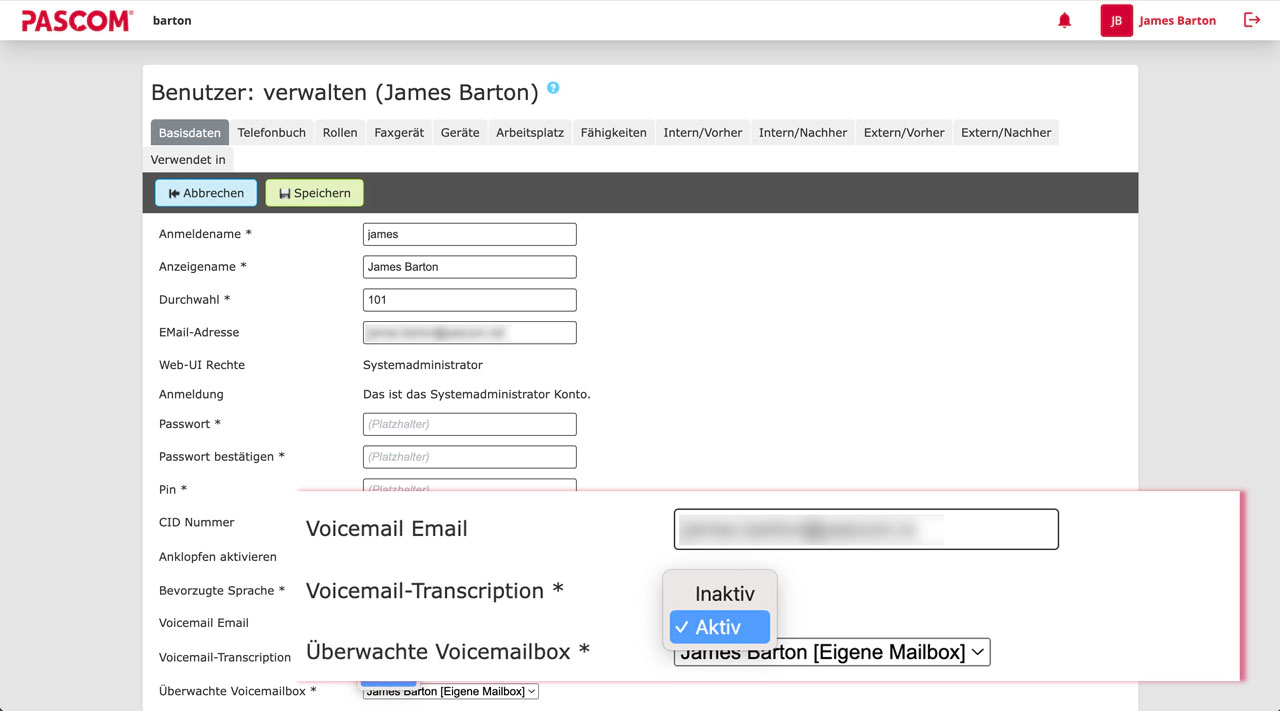The height and width of the screenshot is (711, 1280).
Task: Click the notification bell icon
Action: coord(1064,21)
